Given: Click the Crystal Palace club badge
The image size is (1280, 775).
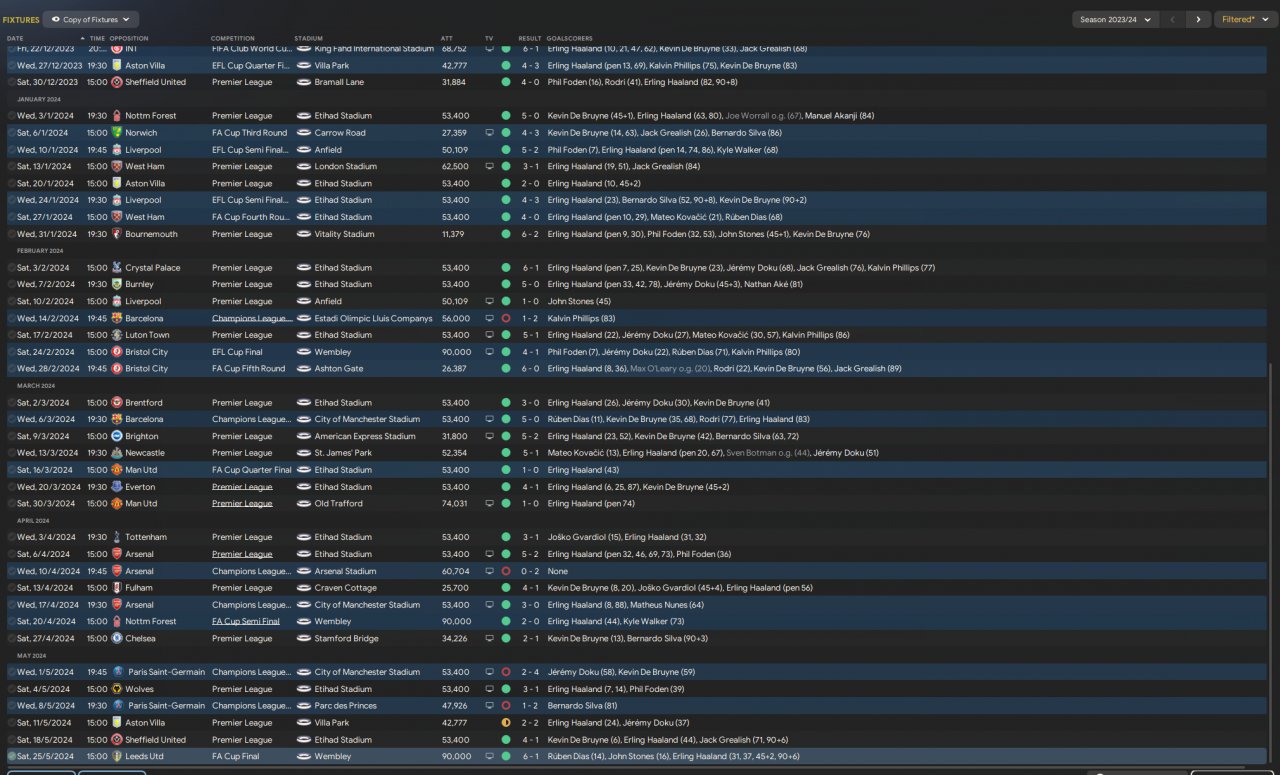Looking at the screenshot, I should pyautogui.click(x=117, y=268).
